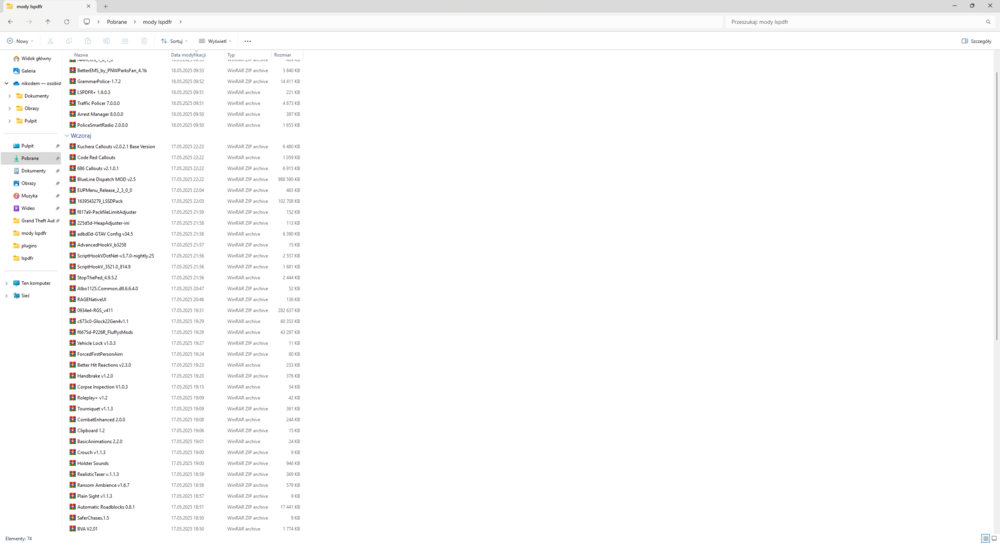The width and height of the screenshot is (1000, 543).
Task: Click the Copy toolbar icon
Action: (x=69, y=41)
